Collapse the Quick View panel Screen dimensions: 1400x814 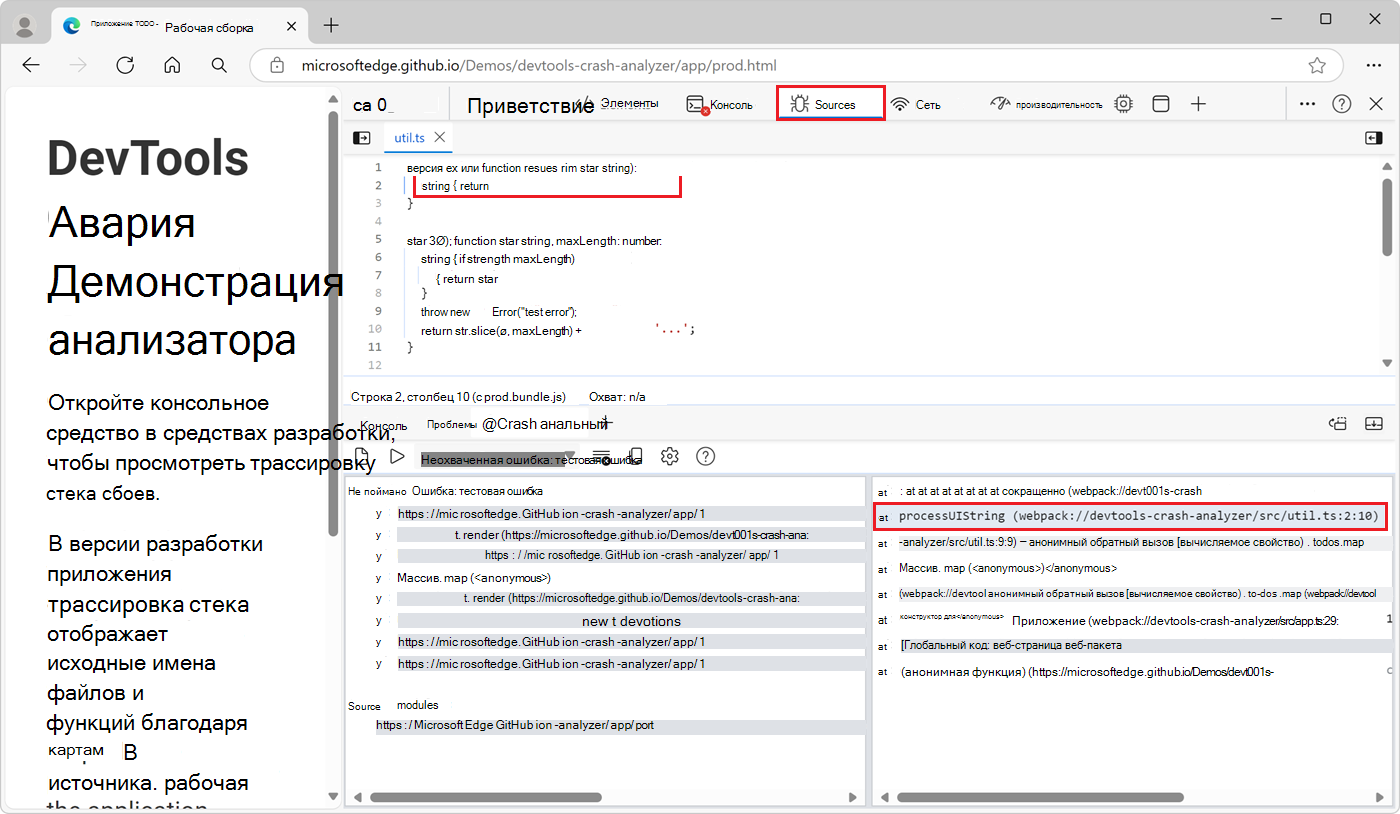[1374, 424]
